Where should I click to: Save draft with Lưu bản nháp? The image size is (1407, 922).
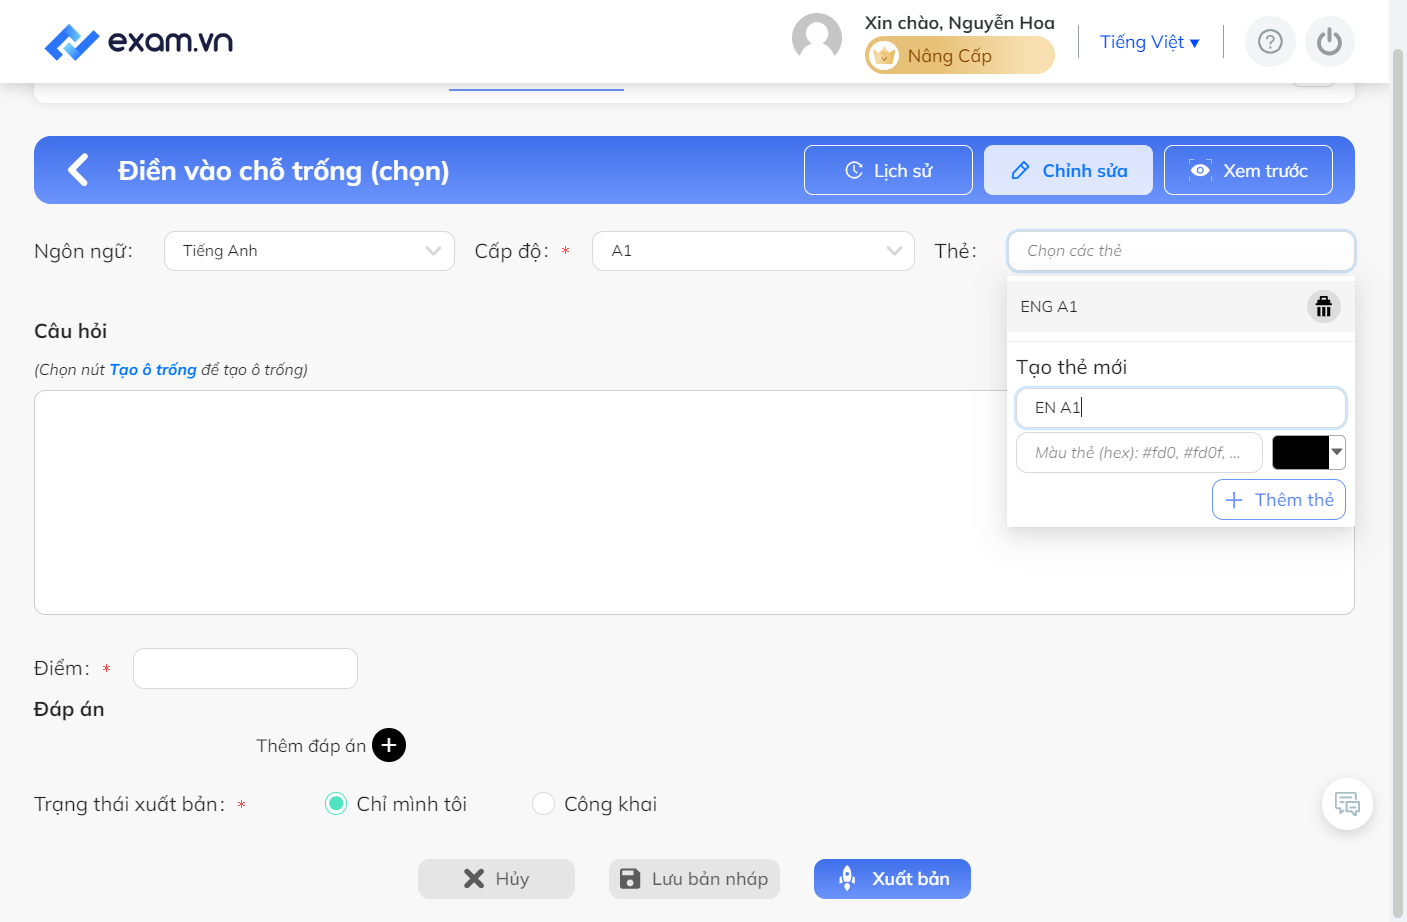694,879
